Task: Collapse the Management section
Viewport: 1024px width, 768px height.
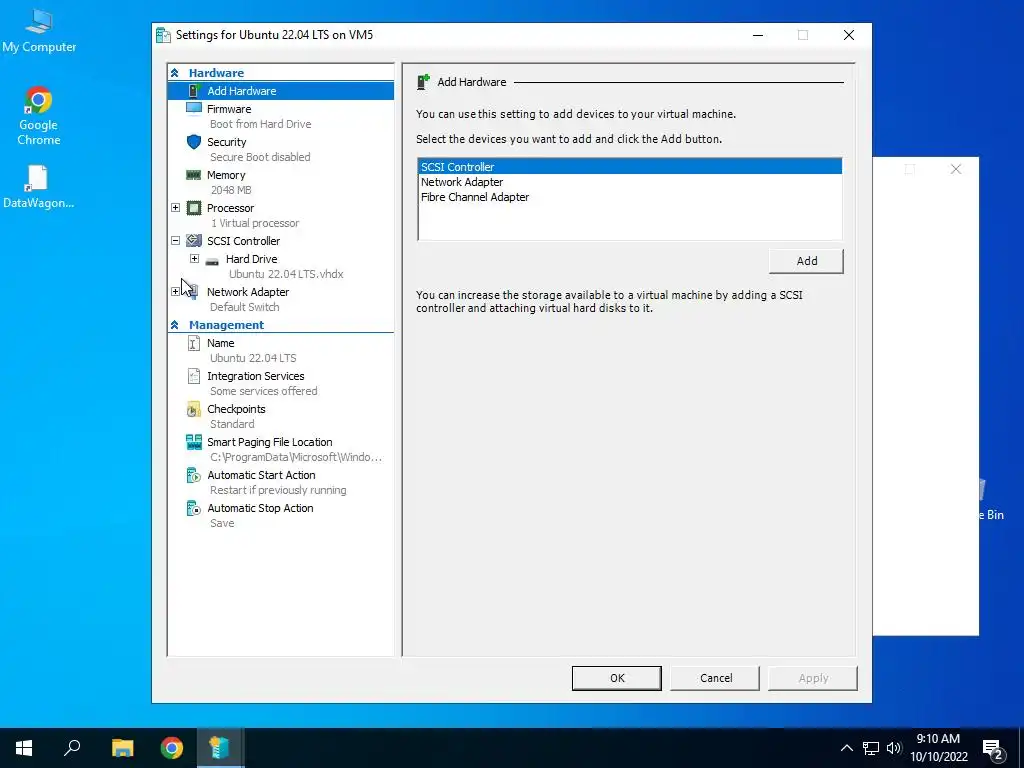Action: click(174, 325)
